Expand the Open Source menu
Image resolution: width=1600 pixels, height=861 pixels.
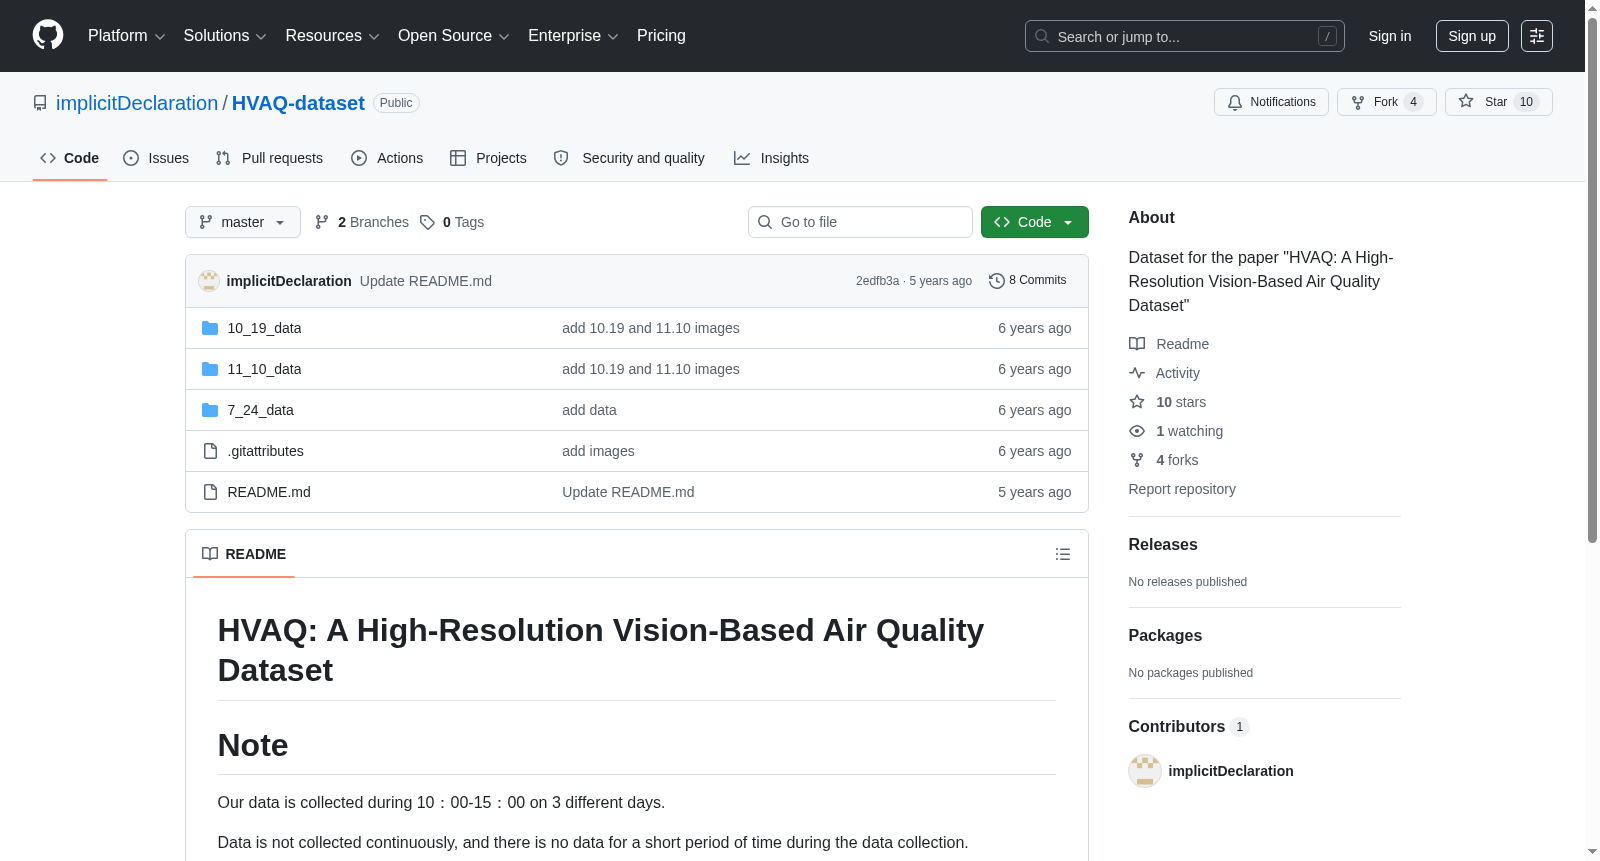(454, 36)
